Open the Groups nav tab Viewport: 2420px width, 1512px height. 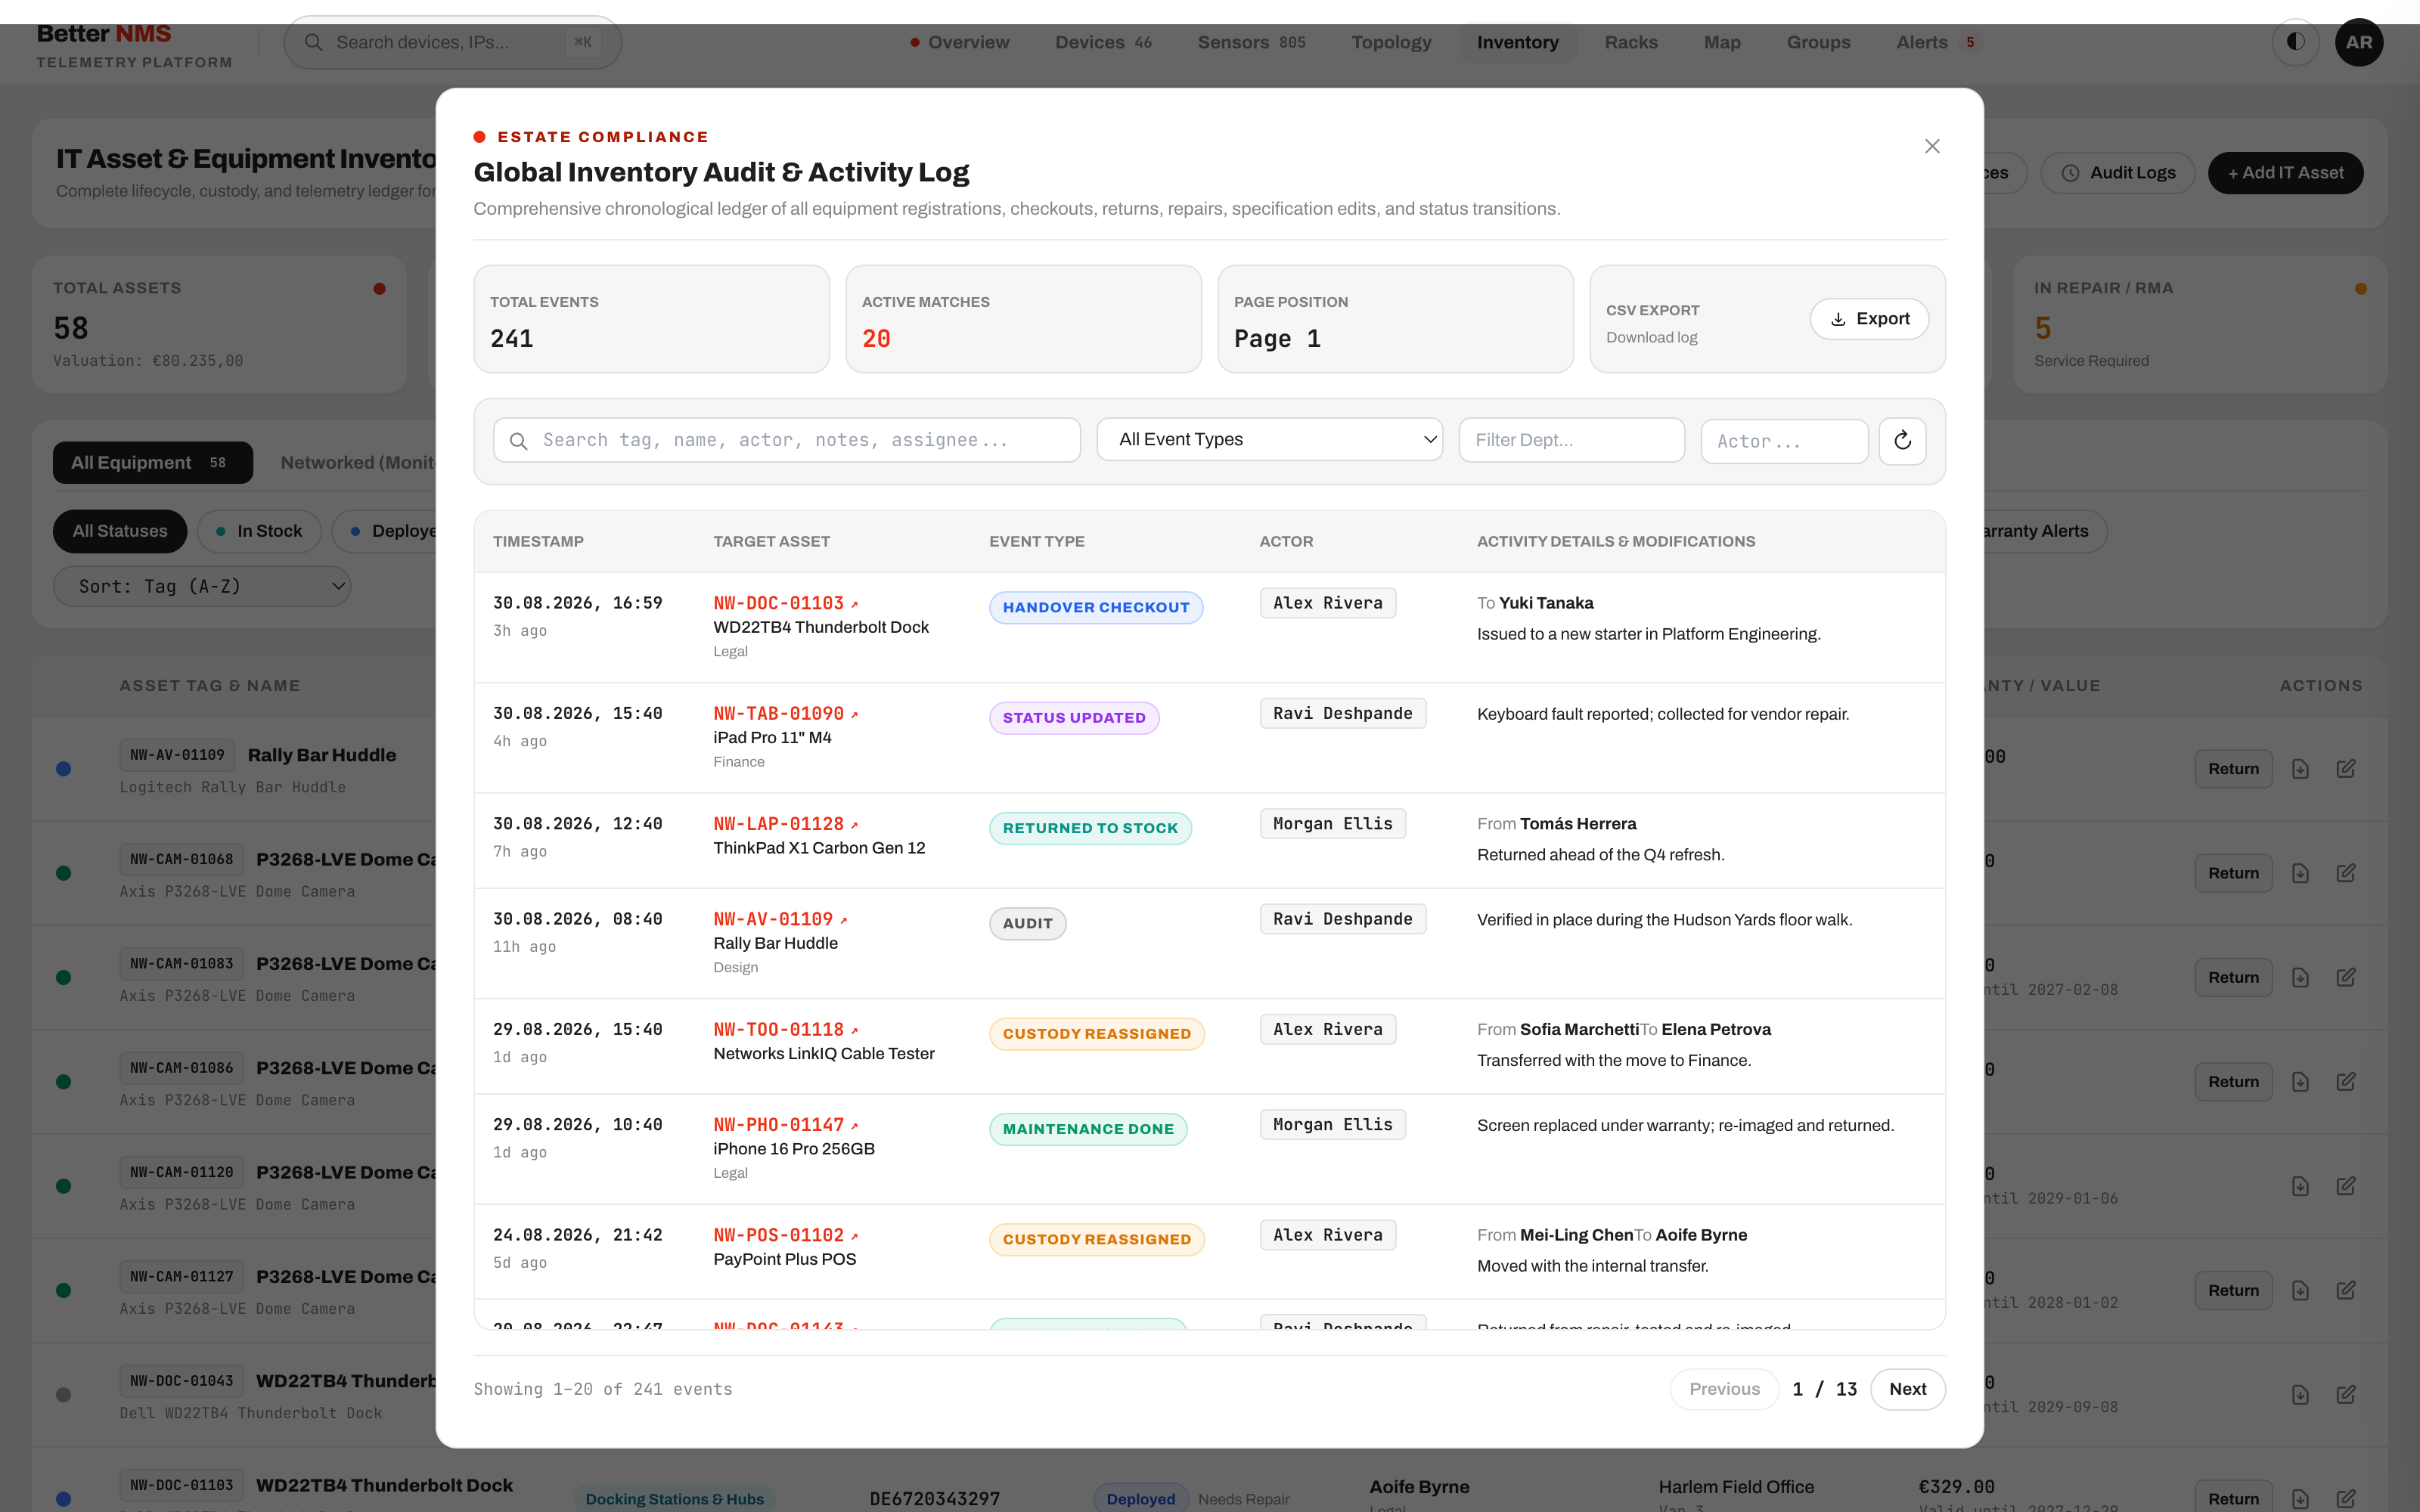1818,42
